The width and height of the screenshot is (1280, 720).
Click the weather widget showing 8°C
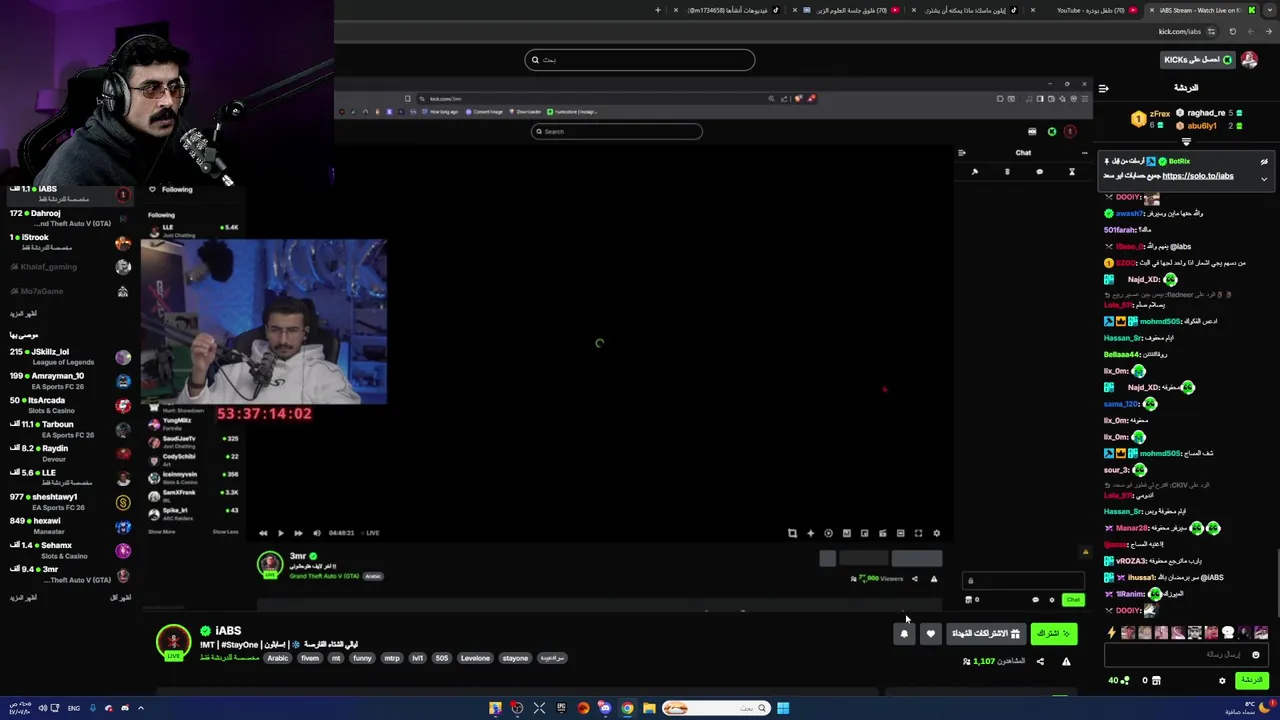(x=1251, y=707)
